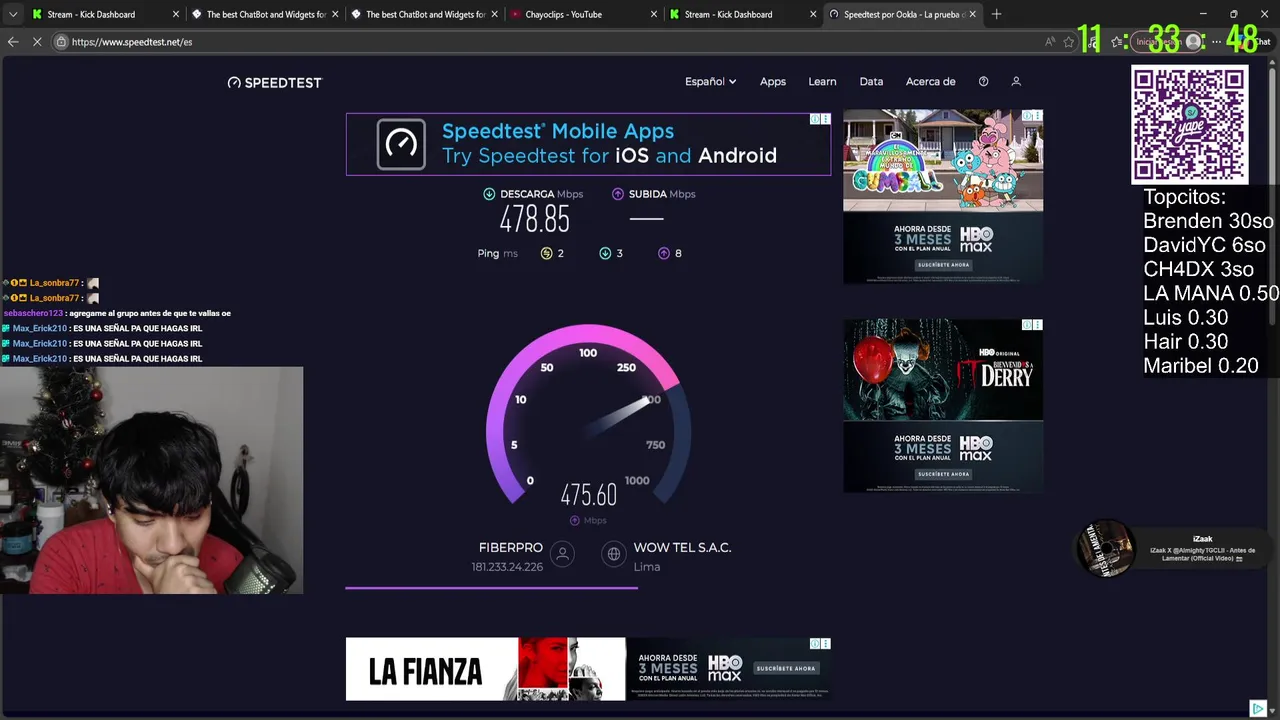Click the IP address 181.233.24.226
Viewport: 1280px width, 720px height.
click(x=507, y=567)
